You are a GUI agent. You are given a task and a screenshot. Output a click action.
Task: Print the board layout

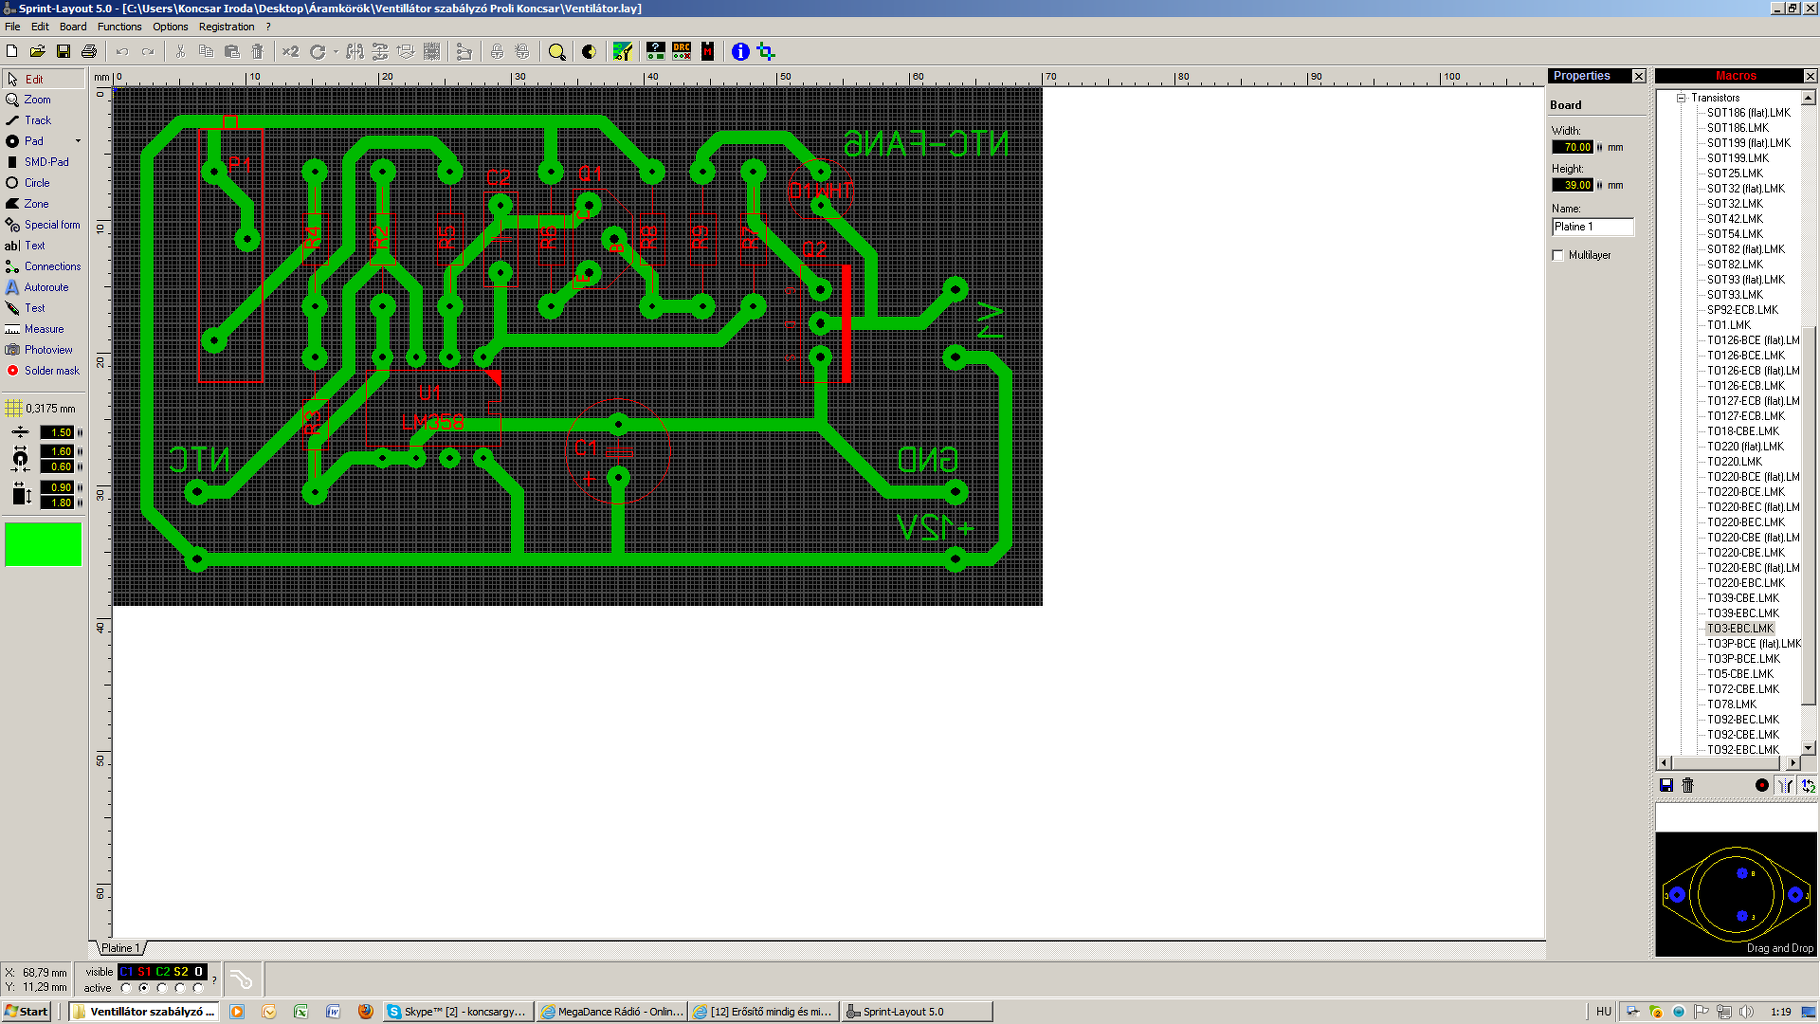pyautogui.click(x=89, y=52)
